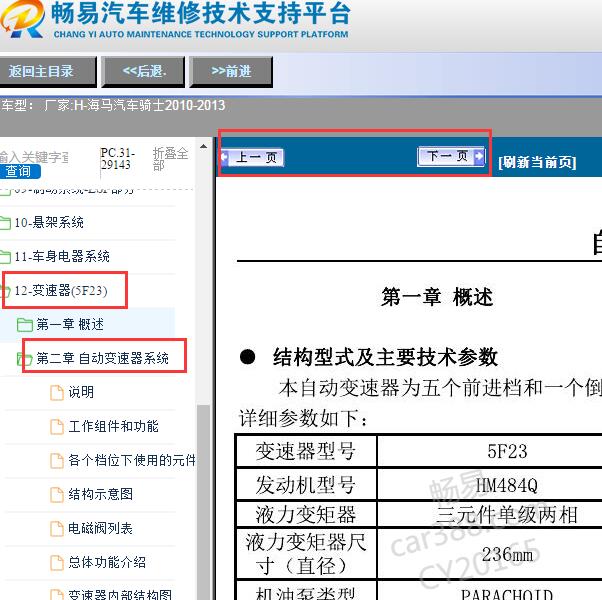Collapse 第二章 自动变速器系统 node

coord(102,359)
